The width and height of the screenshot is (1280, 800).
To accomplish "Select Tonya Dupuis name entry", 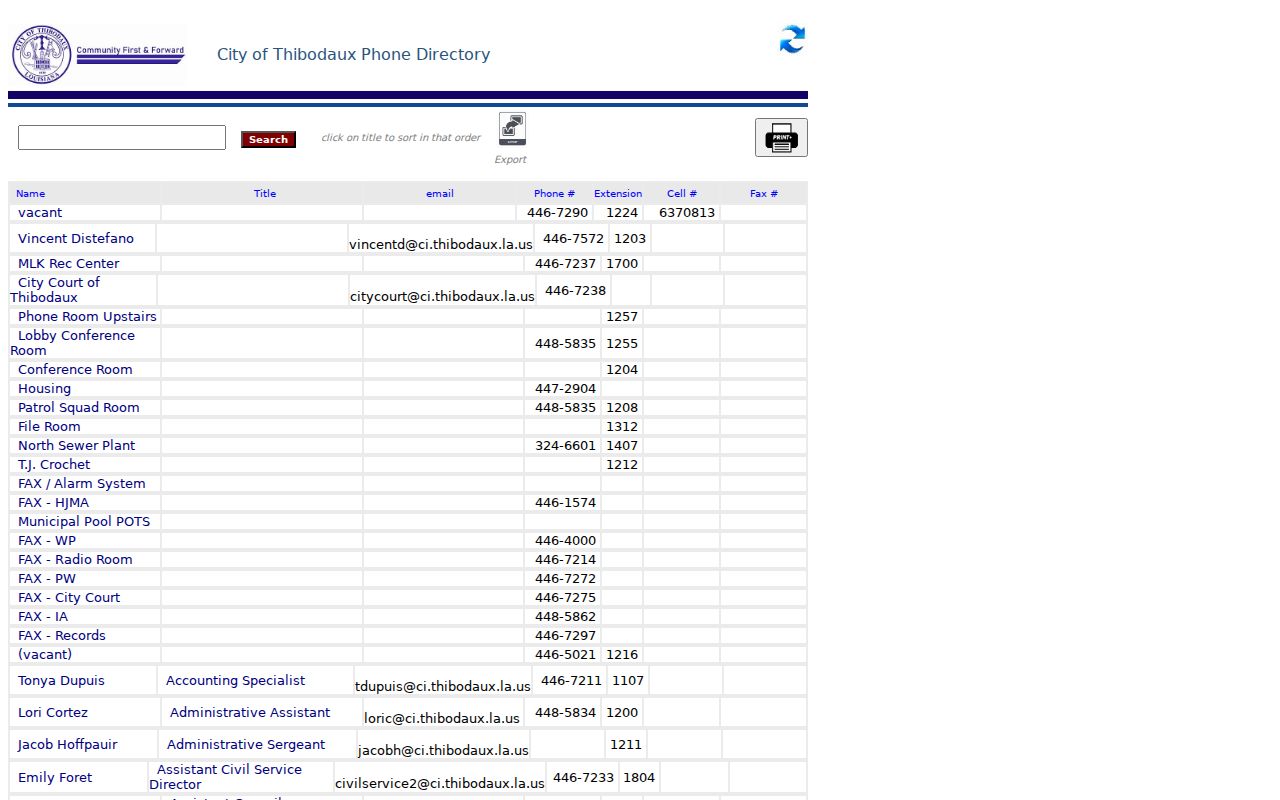I will tap(61, 681).
